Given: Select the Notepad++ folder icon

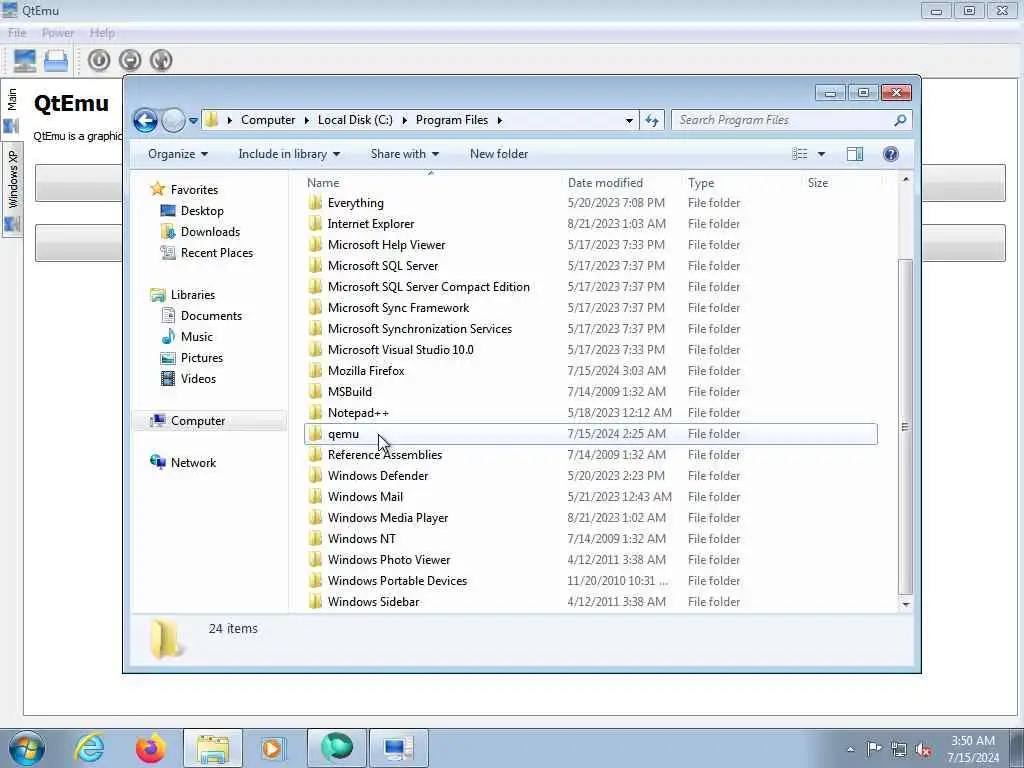Looking at the screenshot, I should point(315,413).
